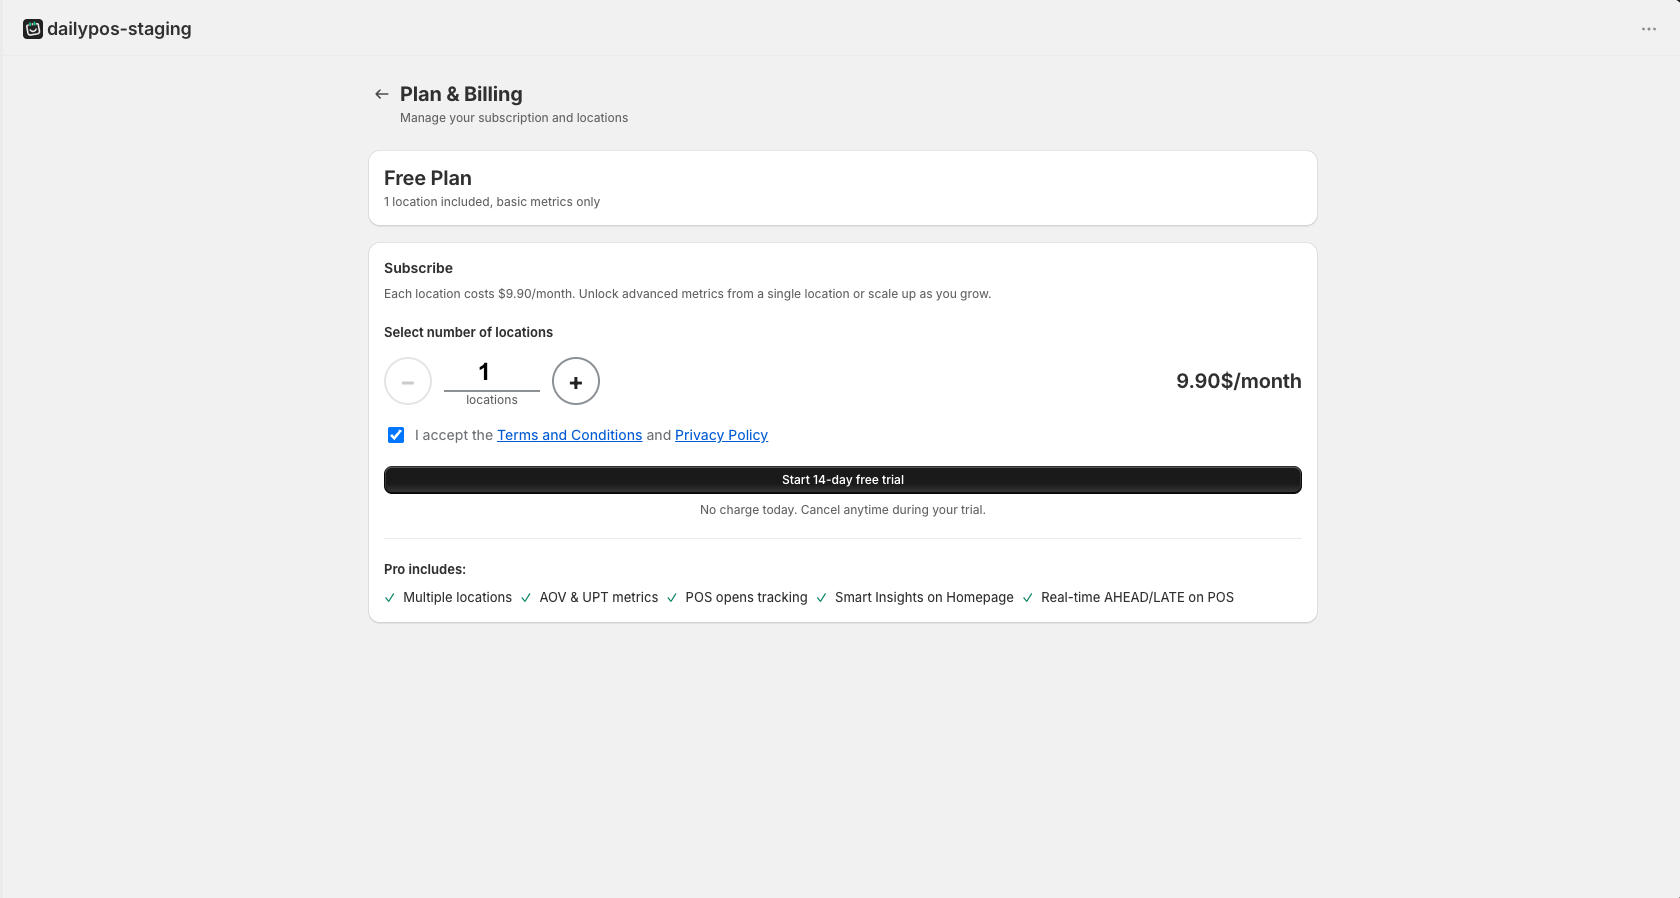Click '1 location included, basic metrics only' text
Image resolution: width=1680 pixels, height=898 pixels.
coord(492,202)
